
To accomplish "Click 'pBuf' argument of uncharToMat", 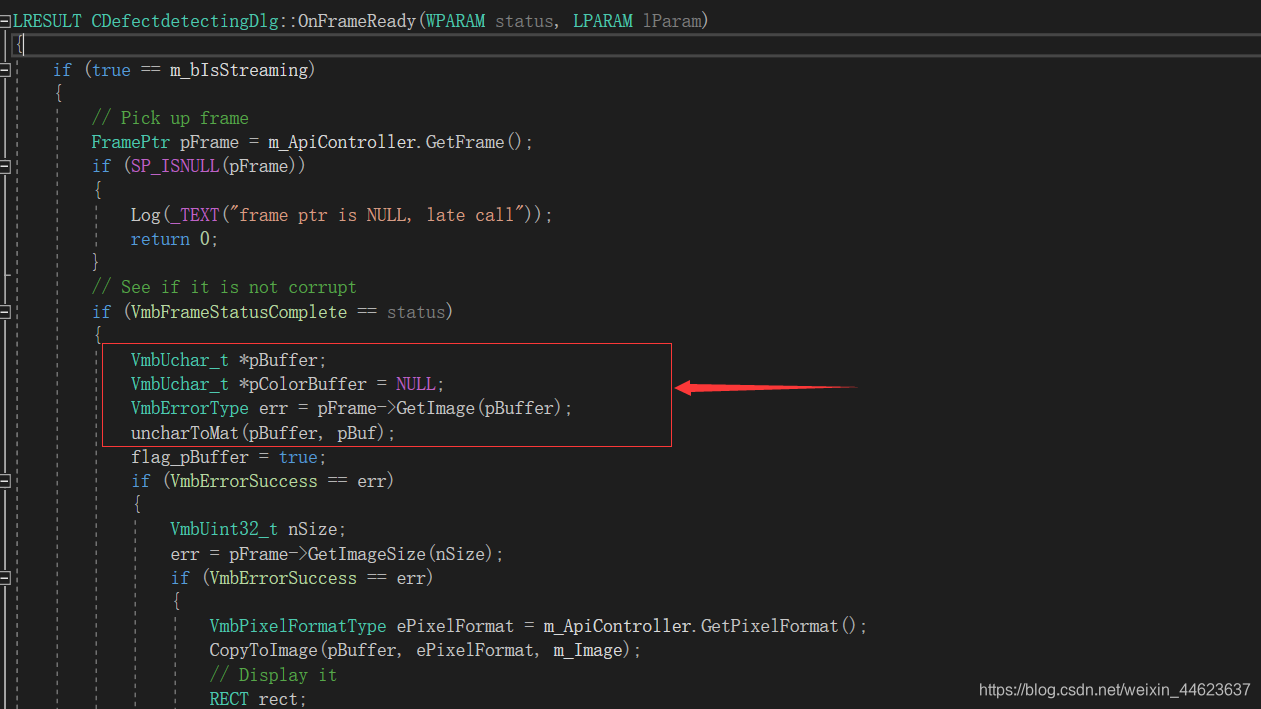I will pyautogui.click(x=356, y=433).
